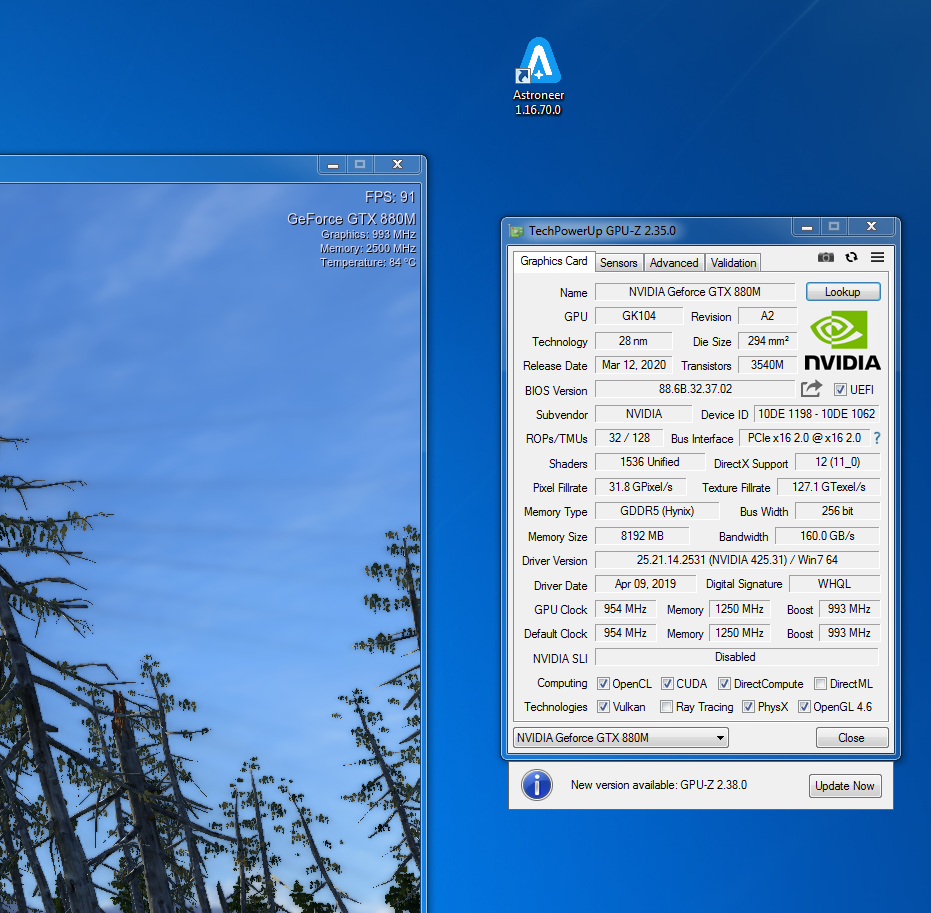Screen dimensions: 931x913
Task: Open the GPU-Z hamburger menu icon
Action: tap(878, 257)
